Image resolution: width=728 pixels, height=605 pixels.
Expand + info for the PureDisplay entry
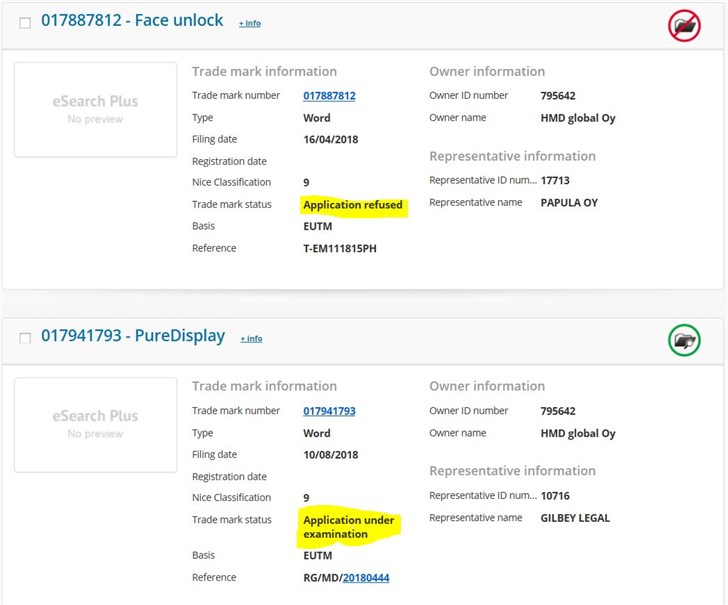click(x=251, y=338)
